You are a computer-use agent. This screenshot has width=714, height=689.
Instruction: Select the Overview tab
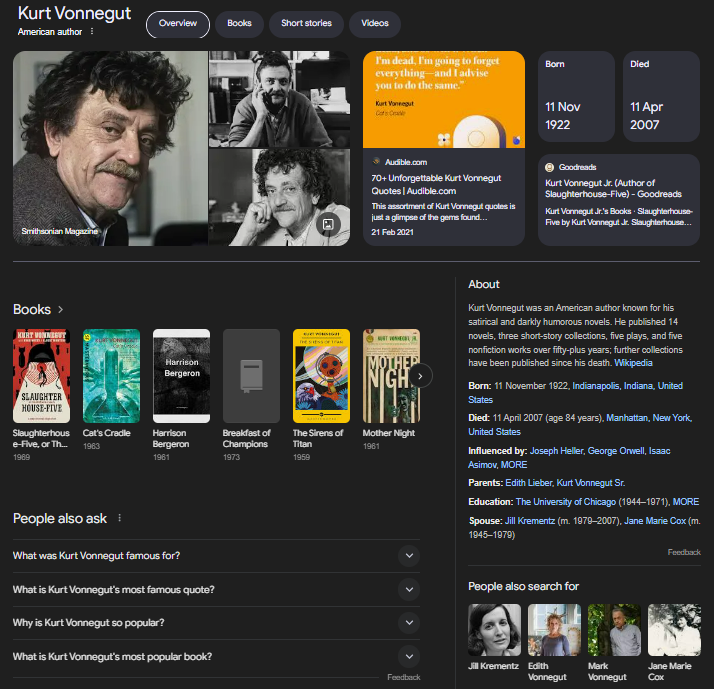(178, 24)
